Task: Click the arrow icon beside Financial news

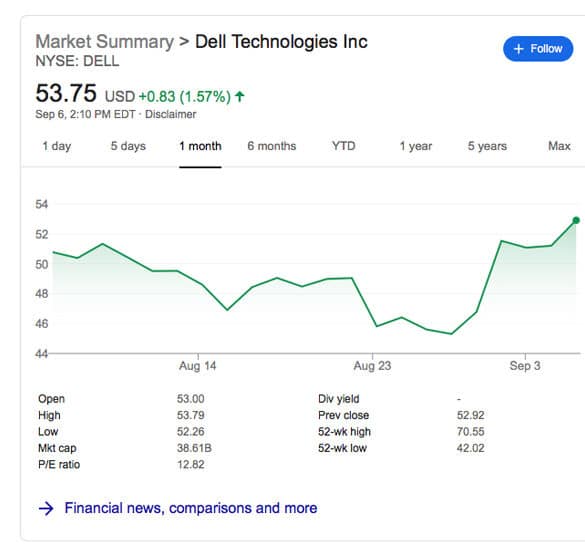Action: (x=46, y=509)
